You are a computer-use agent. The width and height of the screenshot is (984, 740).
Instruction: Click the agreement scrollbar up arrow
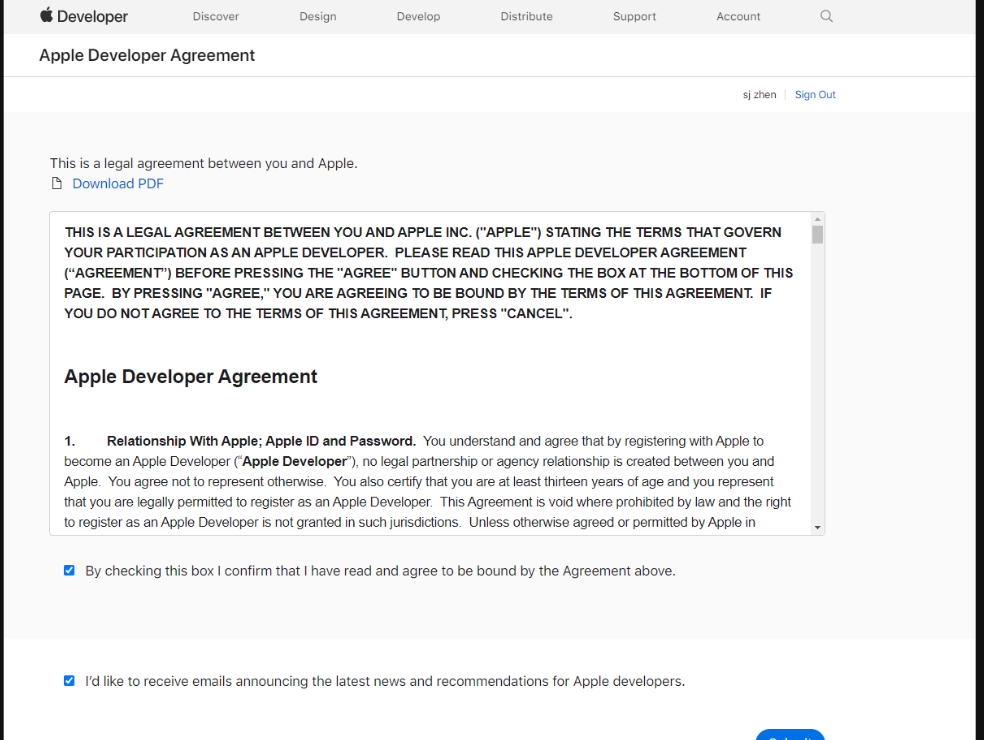(x=817, y=219)
